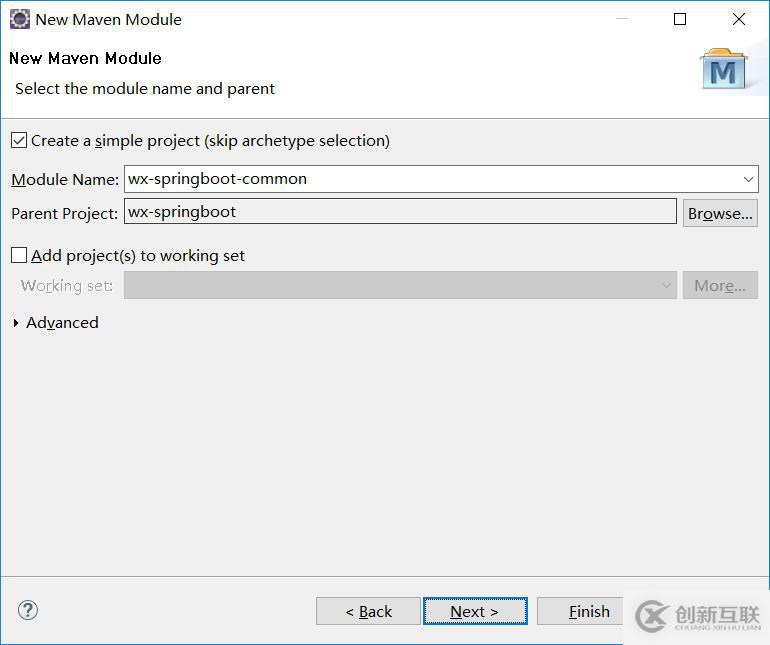Click the Parent Project field

[x=400, y=212]
